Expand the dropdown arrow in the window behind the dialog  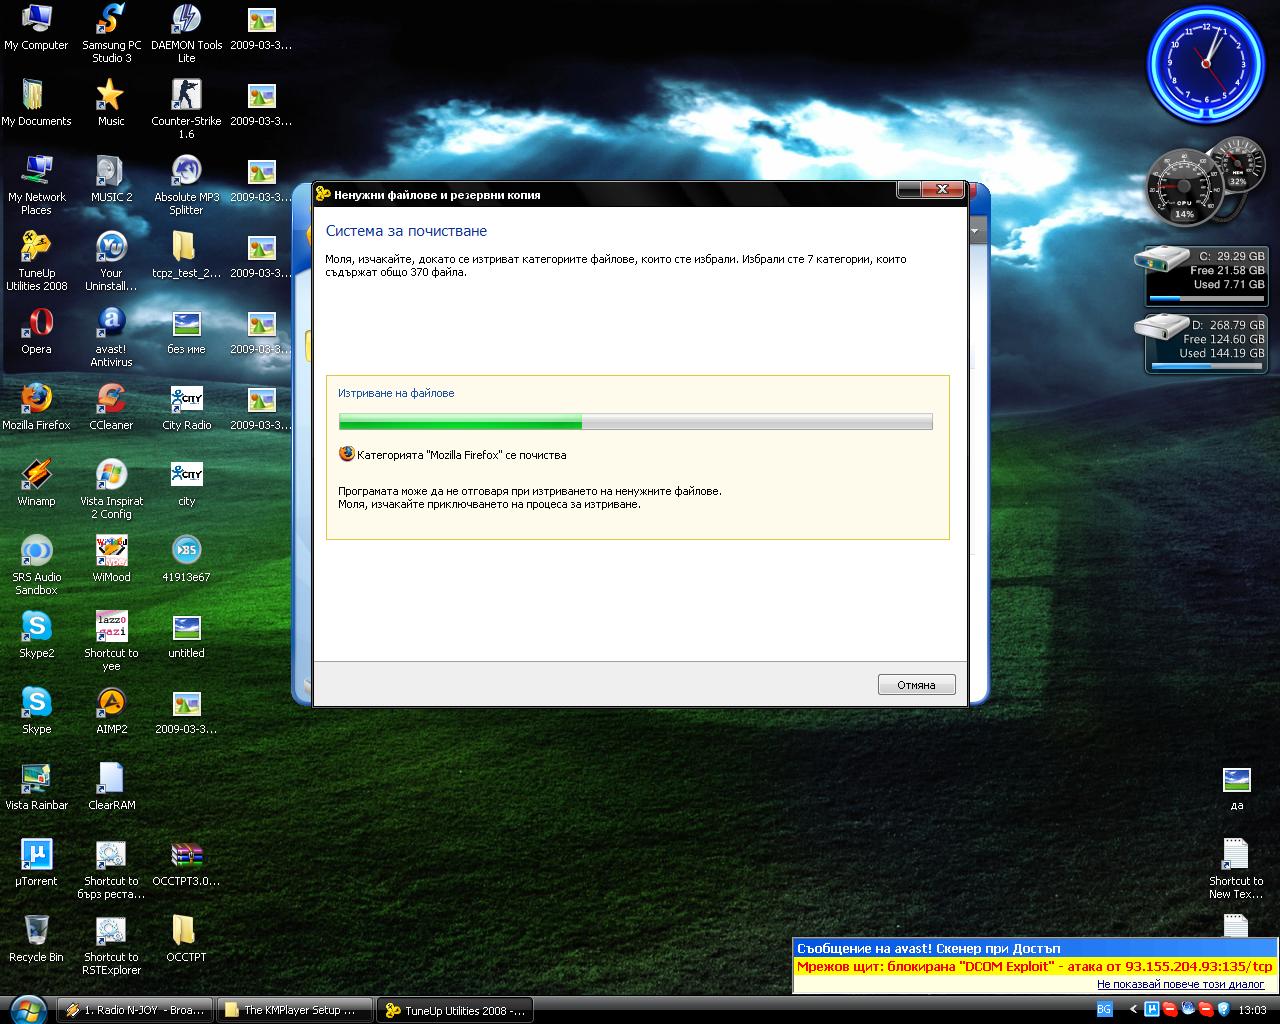[976, 231]
